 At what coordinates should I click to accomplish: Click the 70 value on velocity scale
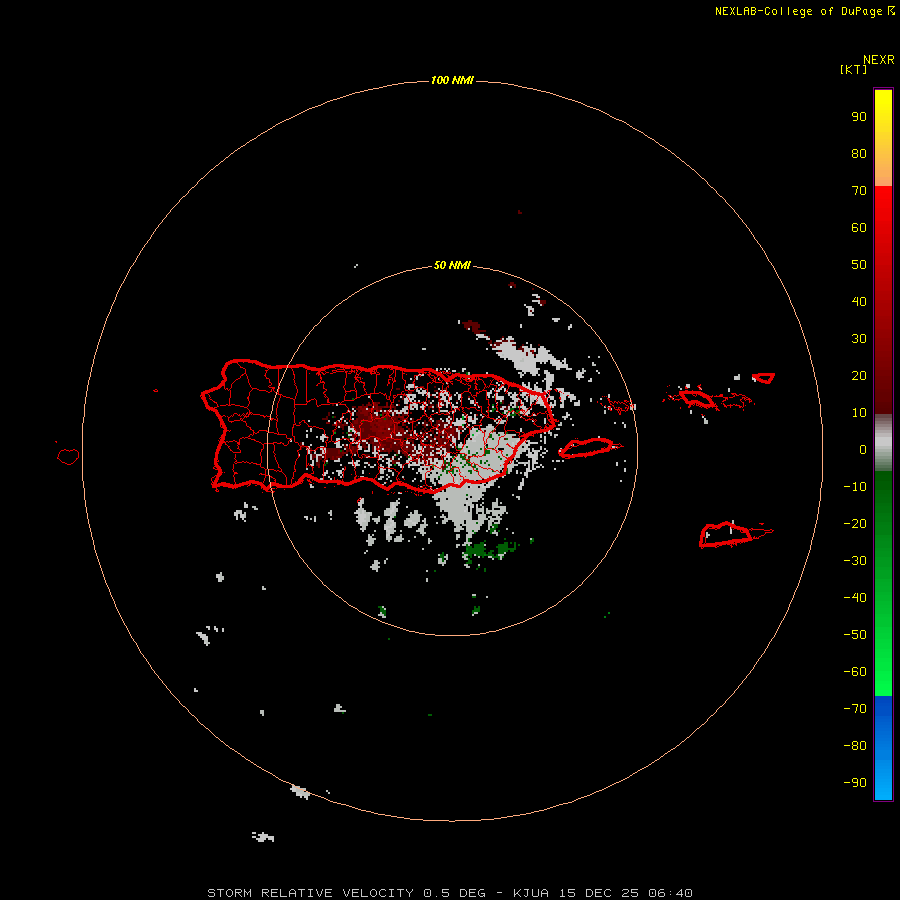(859, 191)
